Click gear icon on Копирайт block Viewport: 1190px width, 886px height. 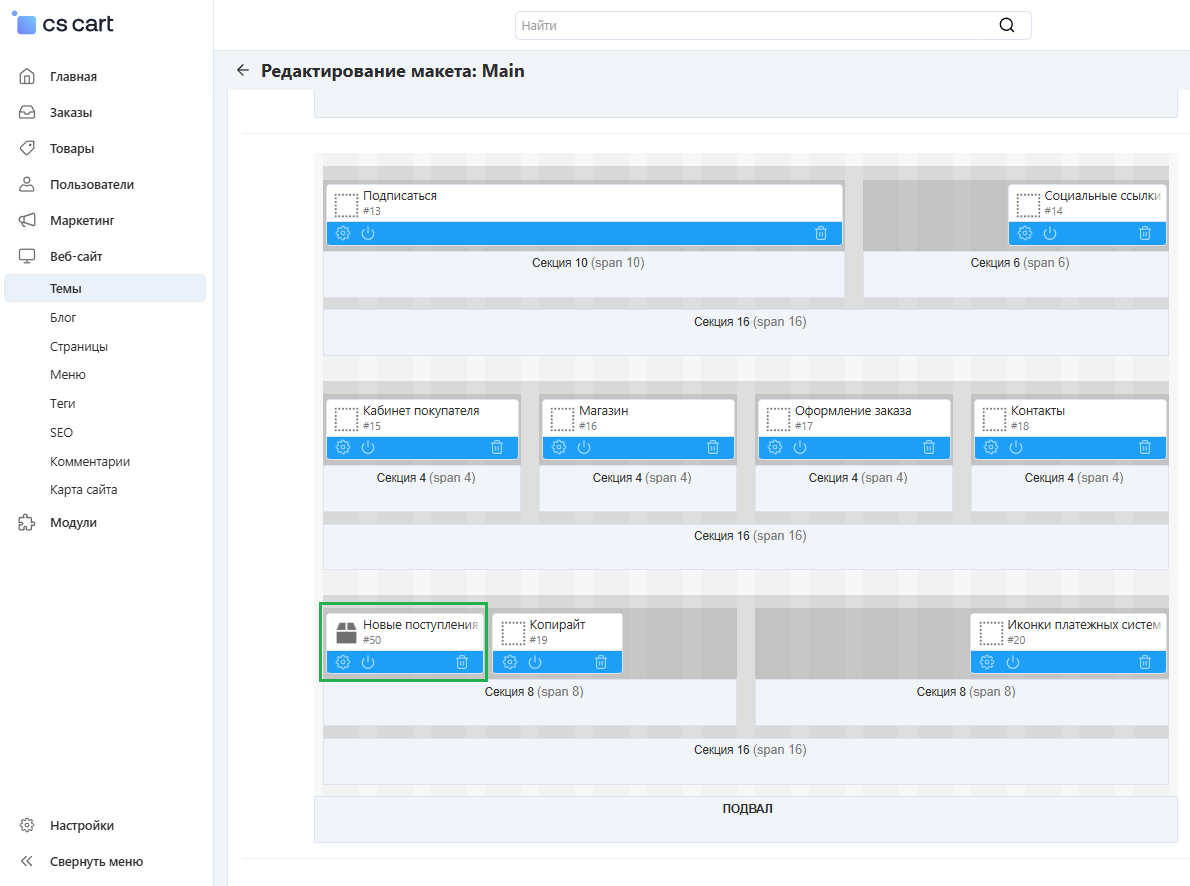[510, 662]
